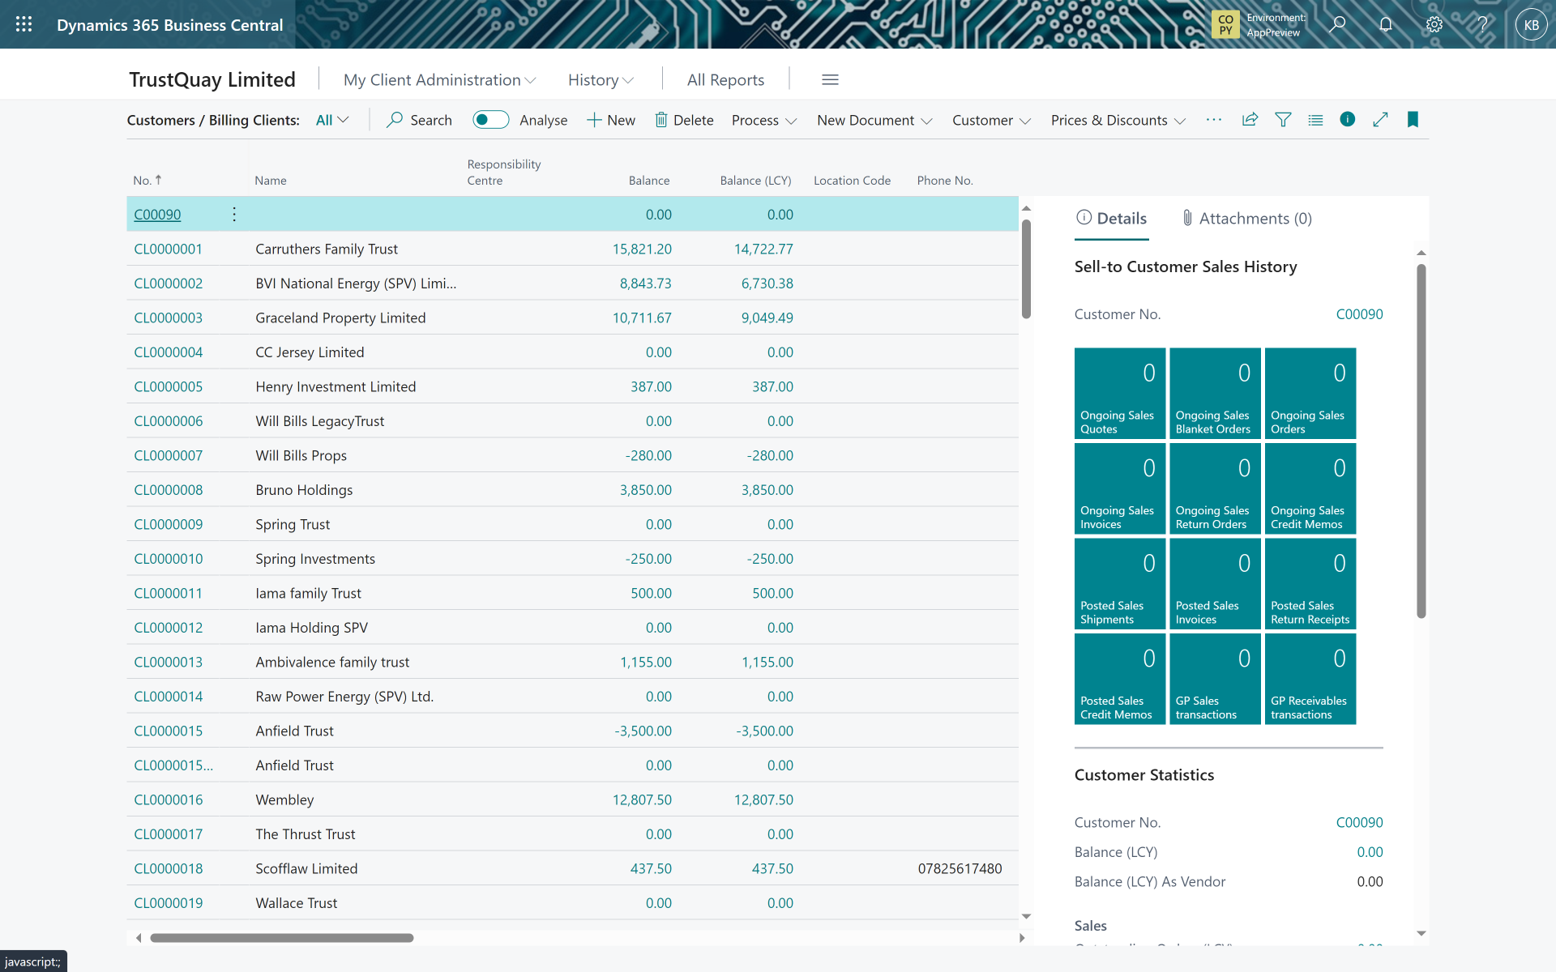The height and width of the screenshot is (972, 1556).
Task: Toggle the filter pane
Action: [1283, 119]
